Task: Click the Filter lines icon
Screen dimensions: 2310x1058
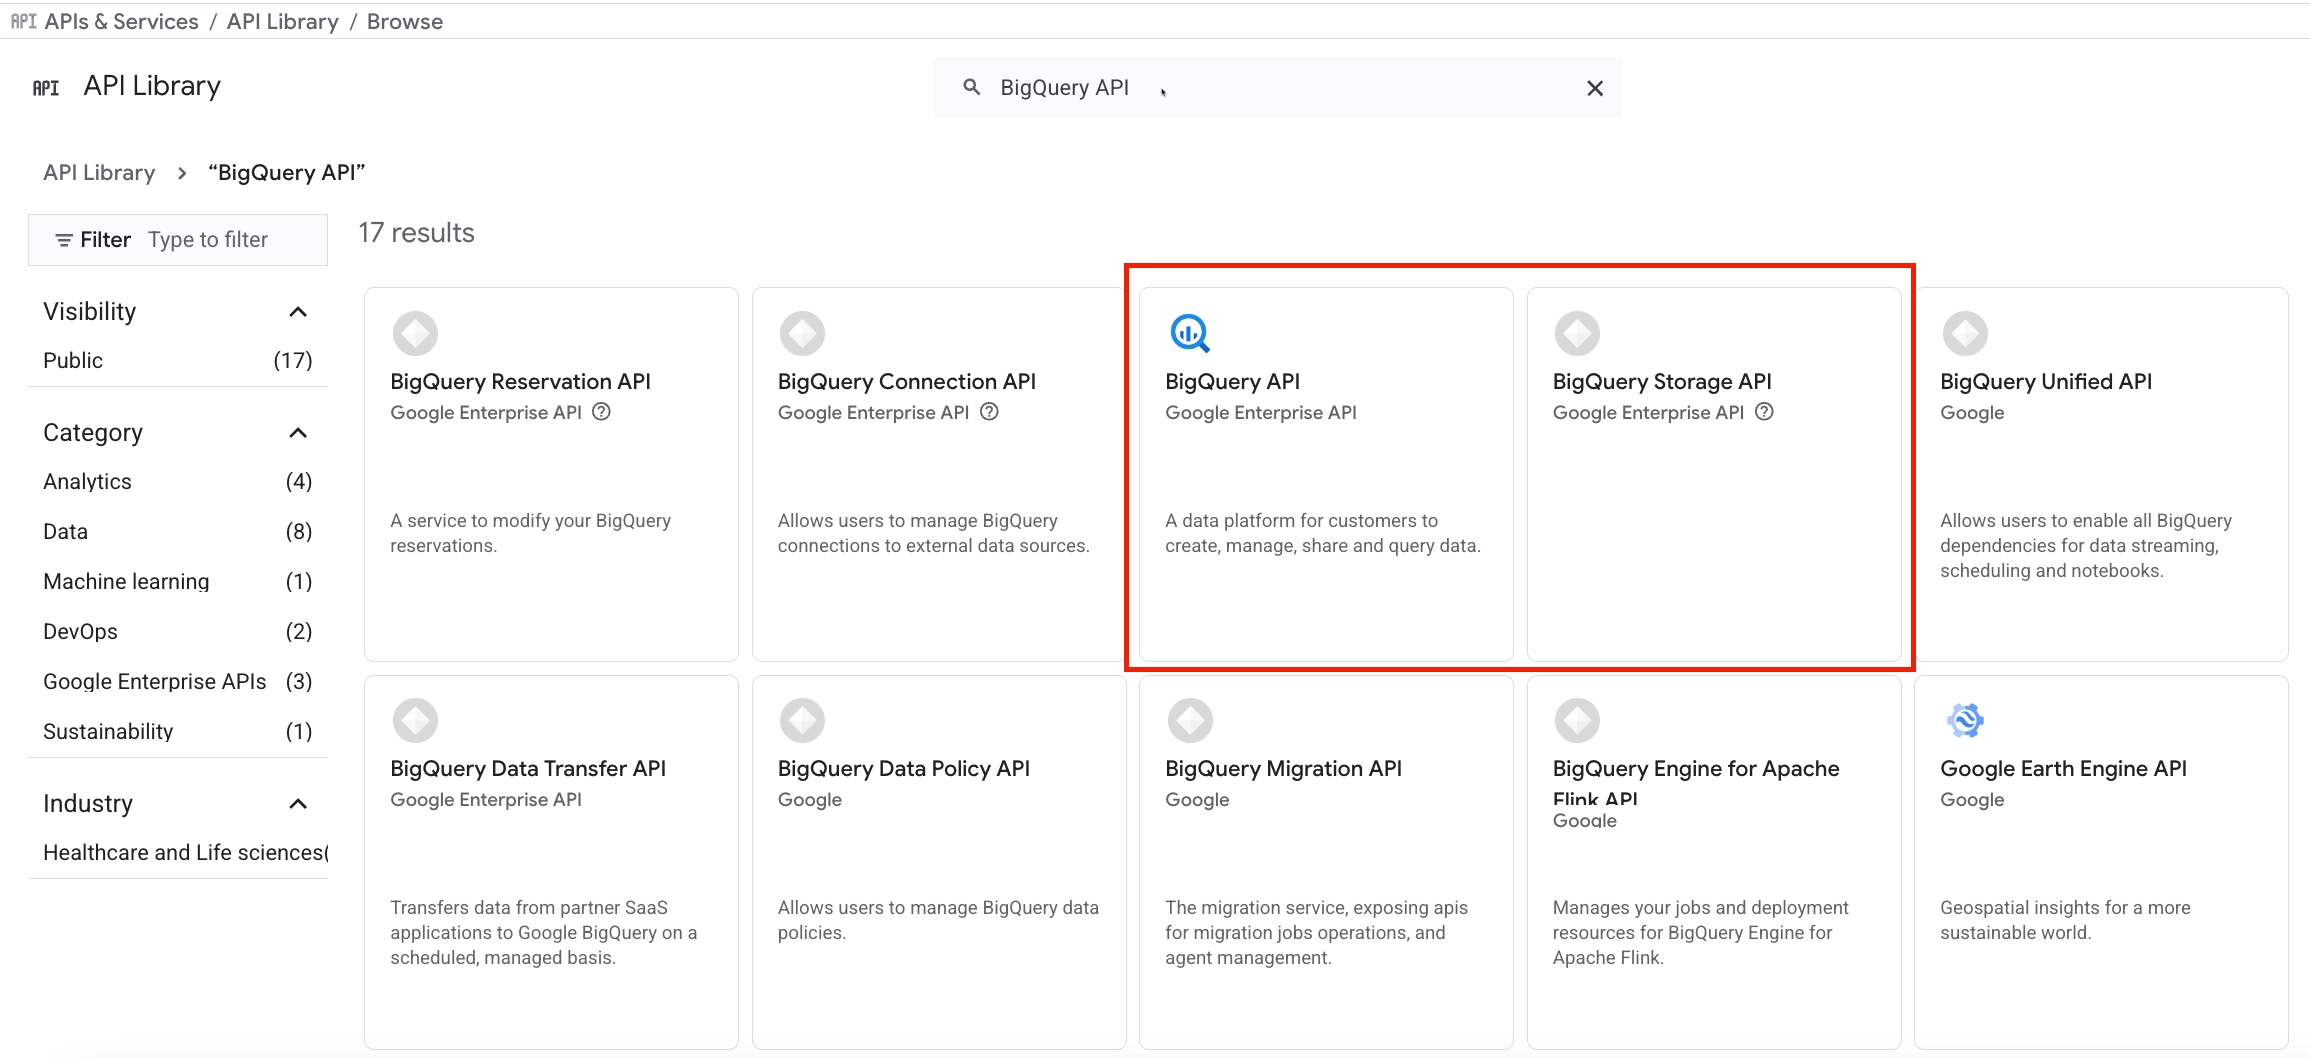Action: pyautogui.click(x=64, y=240)
